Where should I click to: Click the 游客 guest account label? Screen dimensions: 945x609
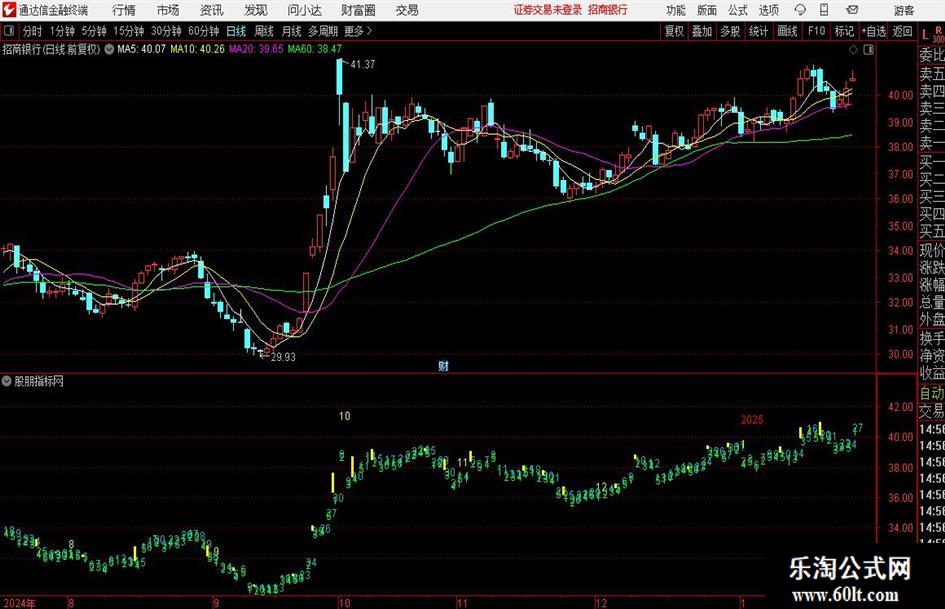click(904, 10)
